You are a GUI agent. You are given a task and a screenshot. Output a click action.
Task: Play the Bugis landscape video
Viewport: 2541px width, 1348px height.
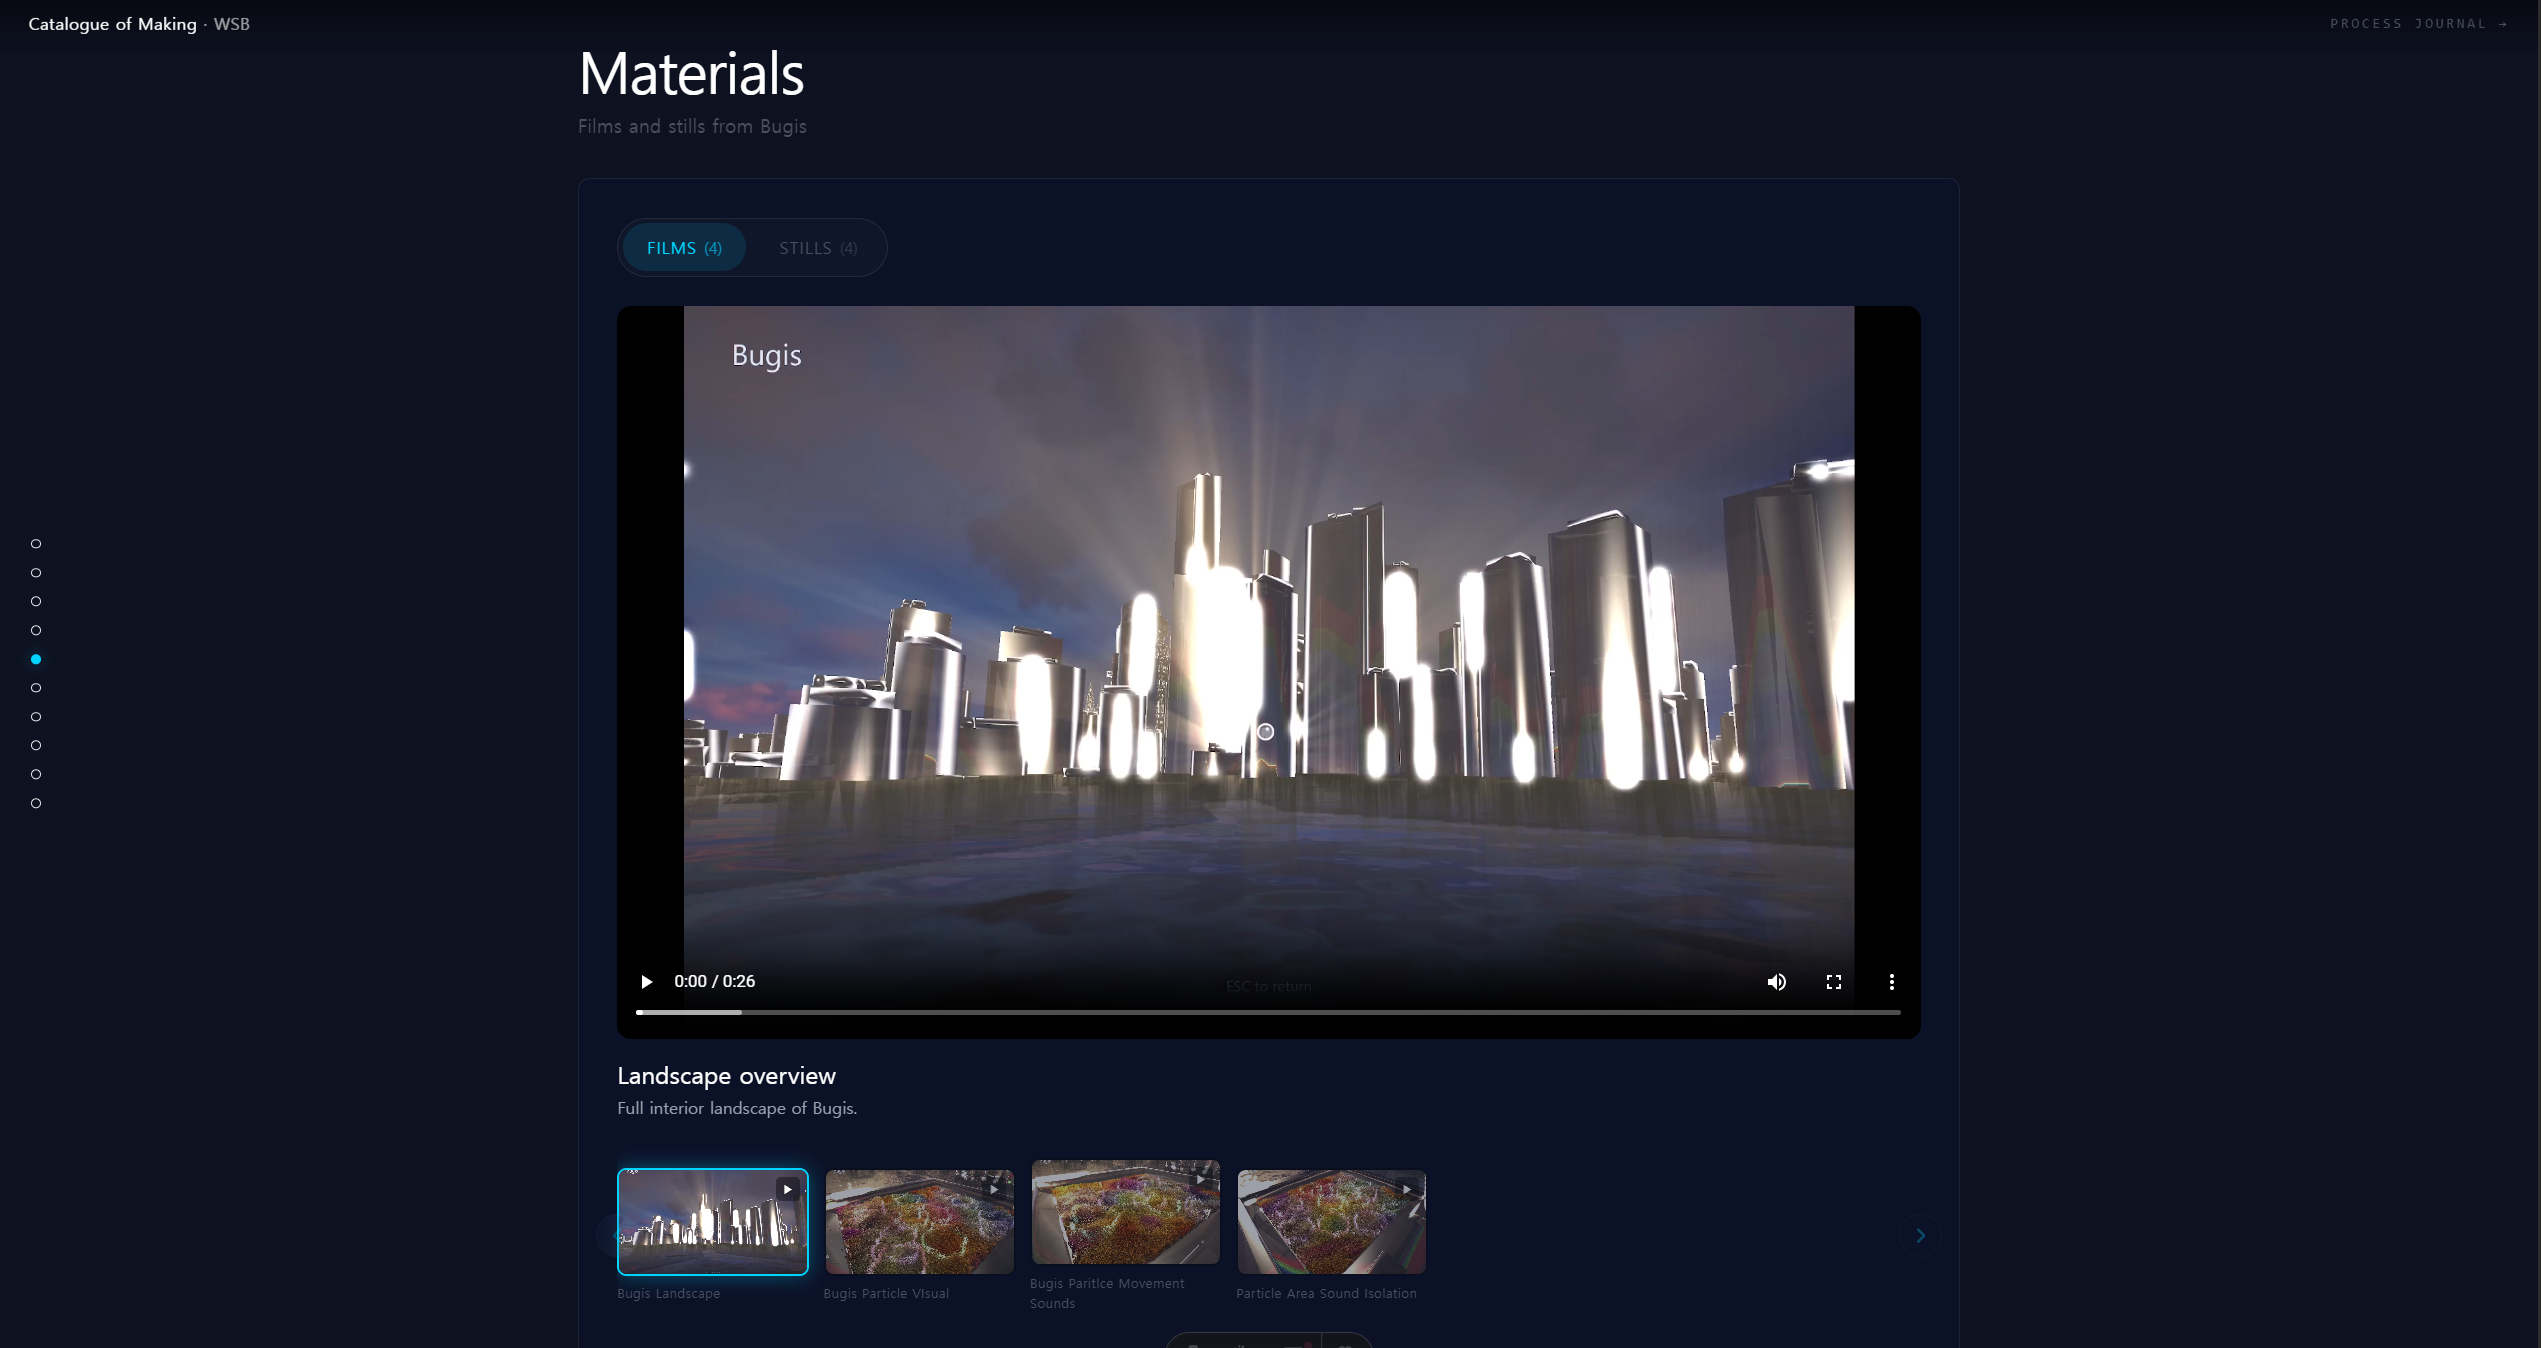tap(646, 982)
